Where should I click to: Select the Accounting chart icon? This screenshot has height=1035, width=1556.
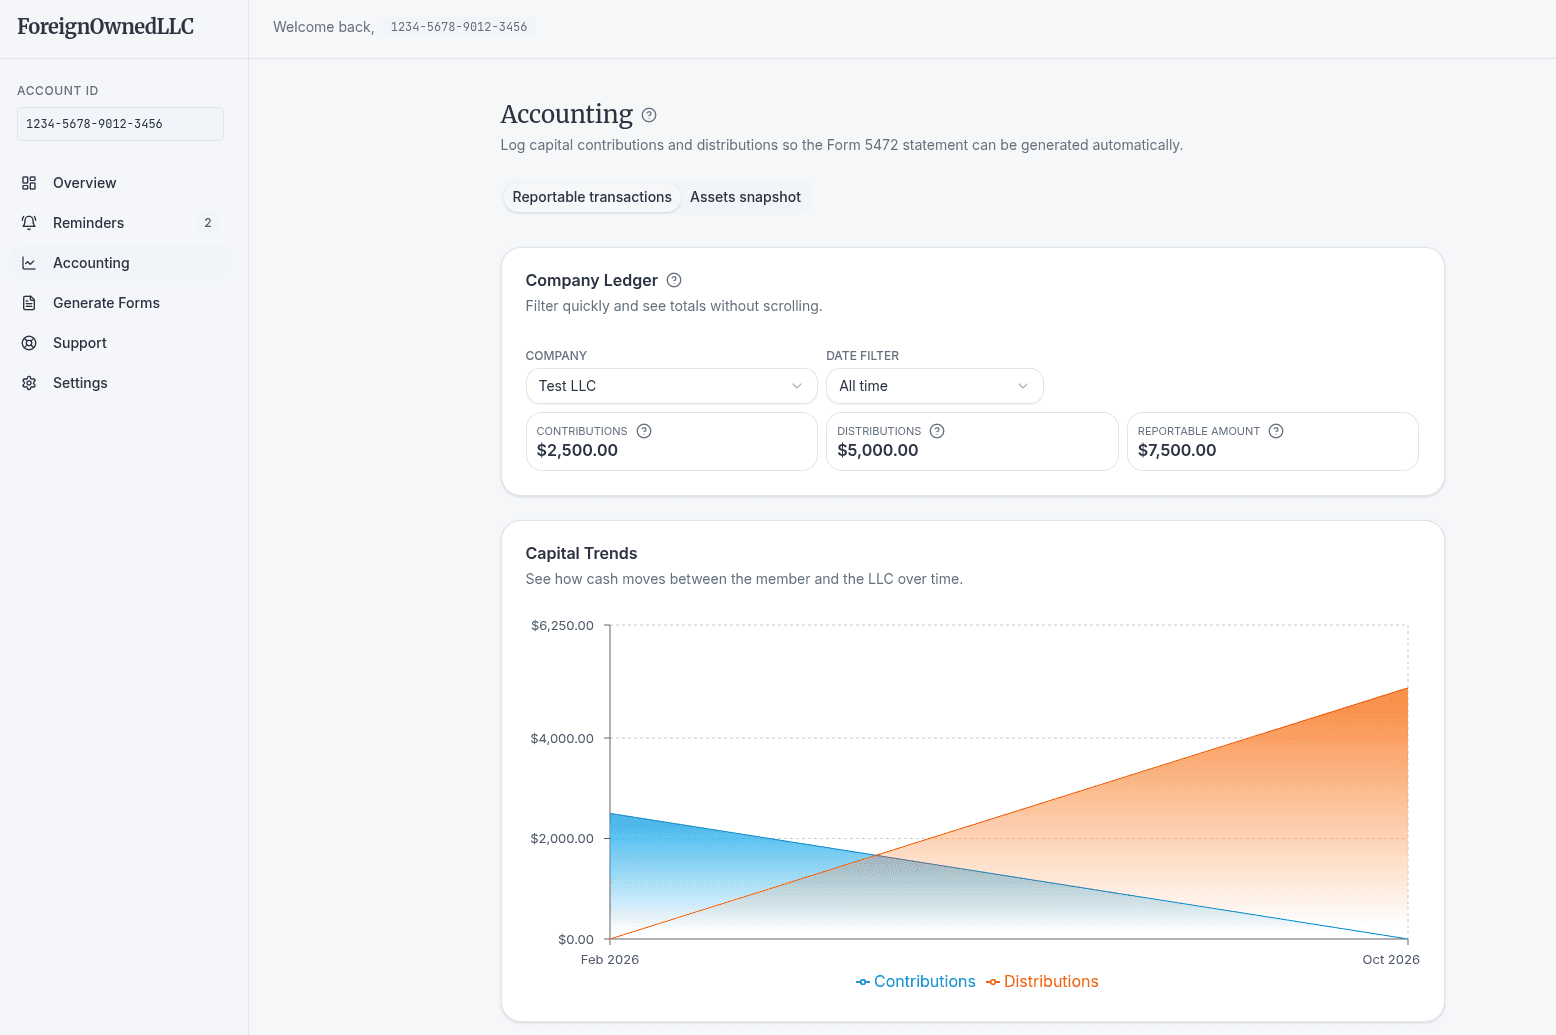pyautogui.click(x=29, y=262)
